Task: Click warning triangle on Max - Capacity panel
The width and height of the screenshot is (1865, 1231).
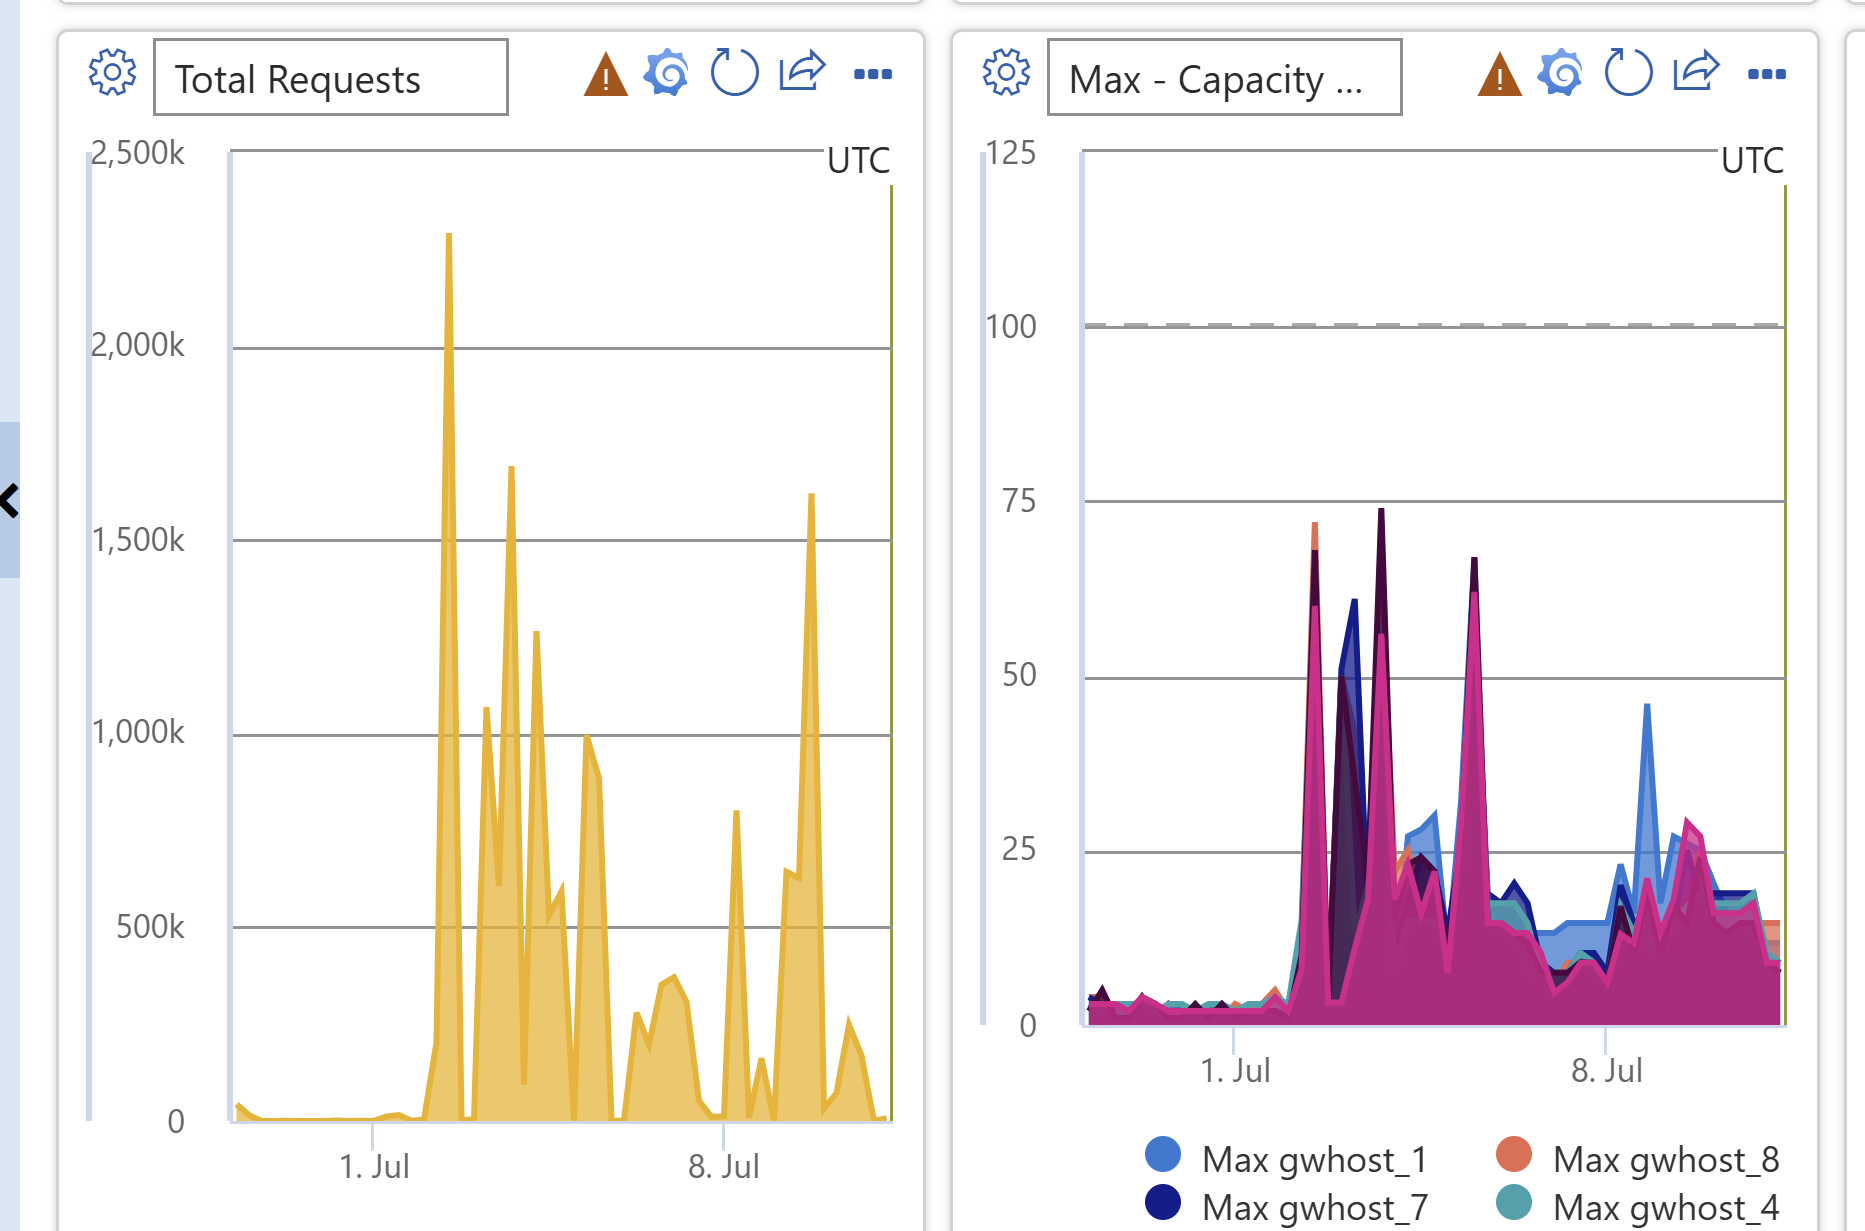Action: click(1500, 75)
